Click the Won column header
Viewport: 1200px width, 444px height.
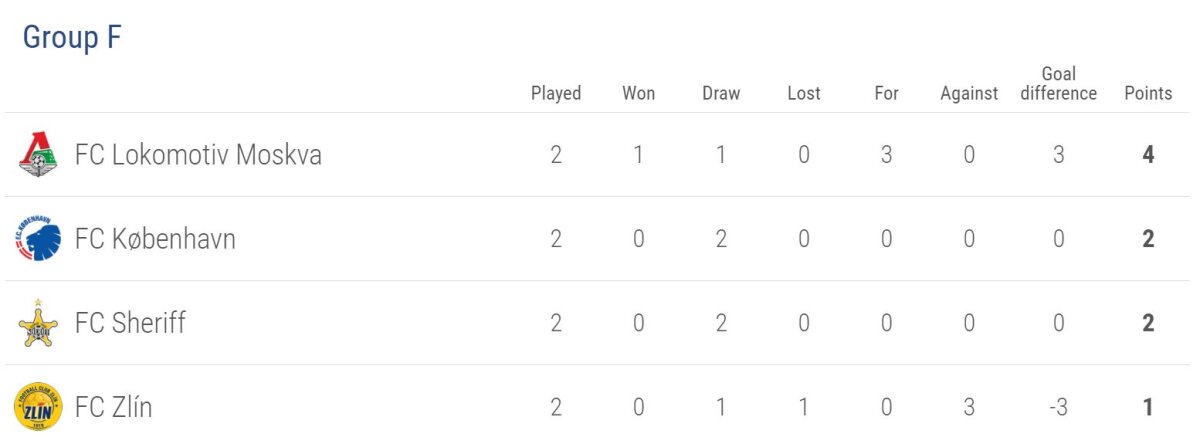(638, 93)
